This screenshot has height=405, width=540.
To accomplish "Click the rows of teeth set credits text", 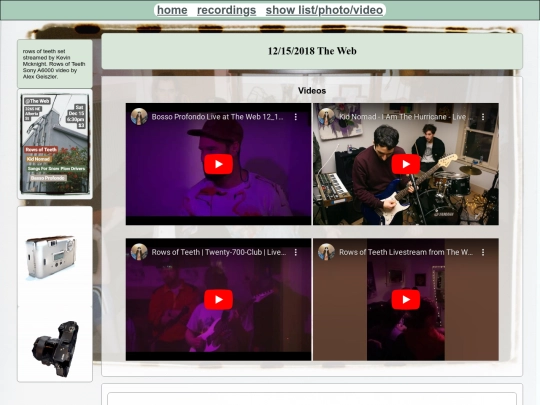I will click(54, 64).
